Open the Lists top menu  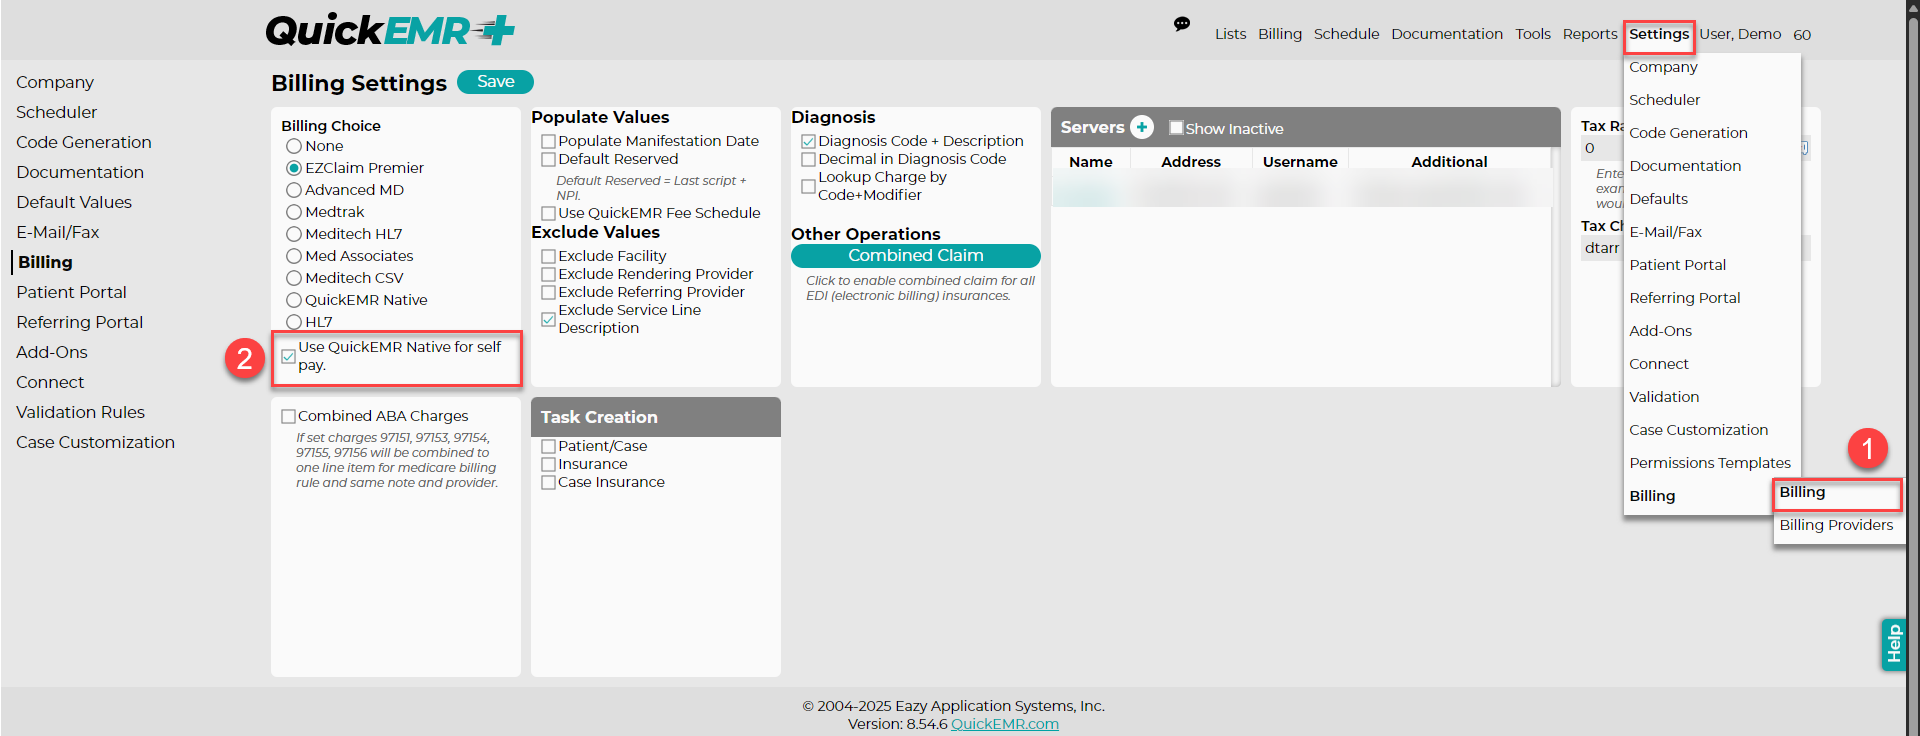1230,34
